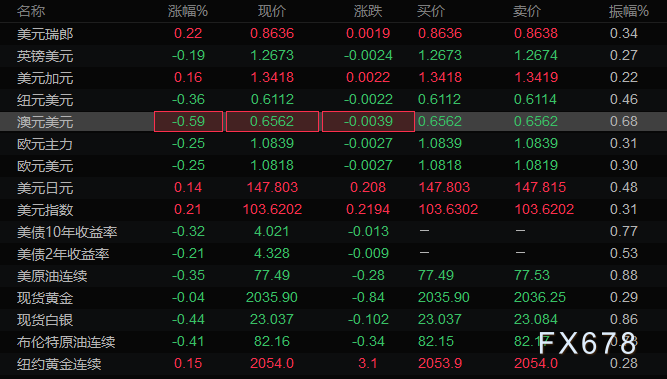Screen dimensions: 667x379
Task: Click 美元加元 sell price 1.3419
Action: tap(536, 77)
